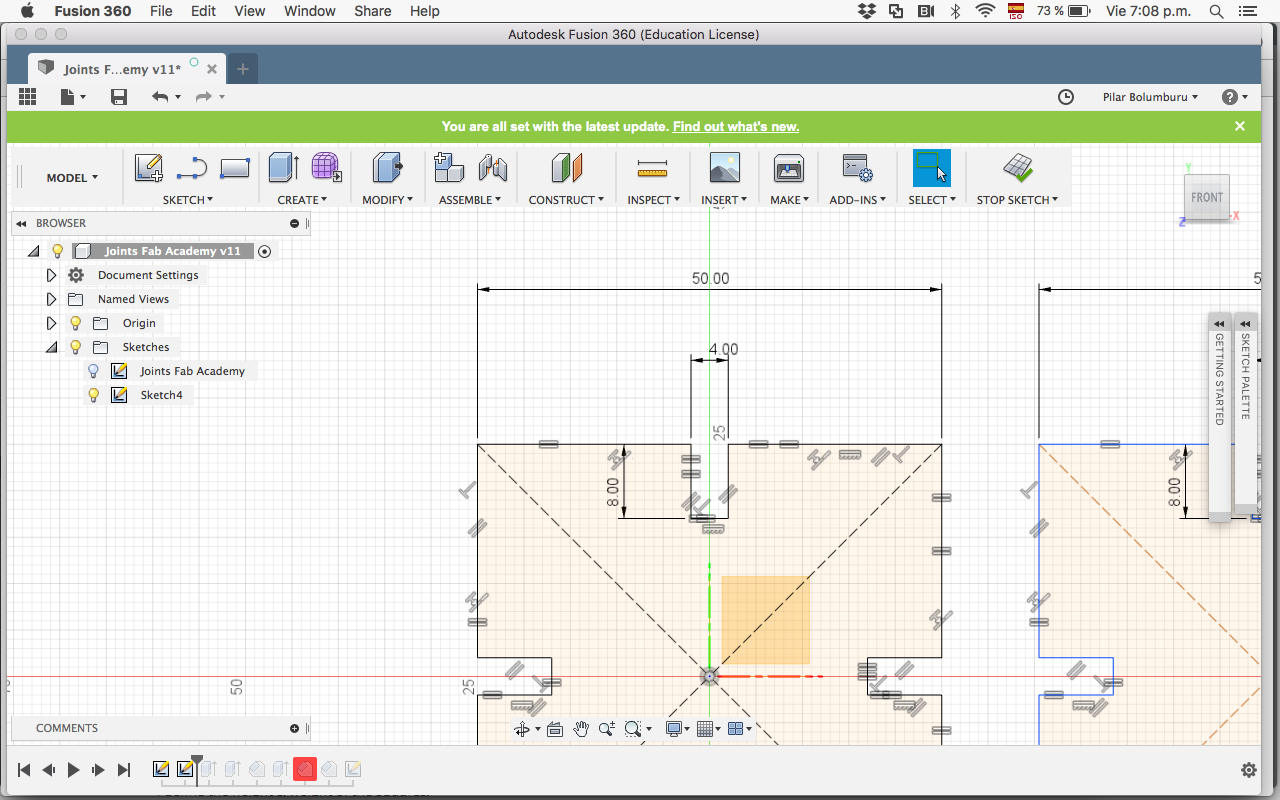Expand the Document Settings node
The image size is (1280, 800).
51,275
